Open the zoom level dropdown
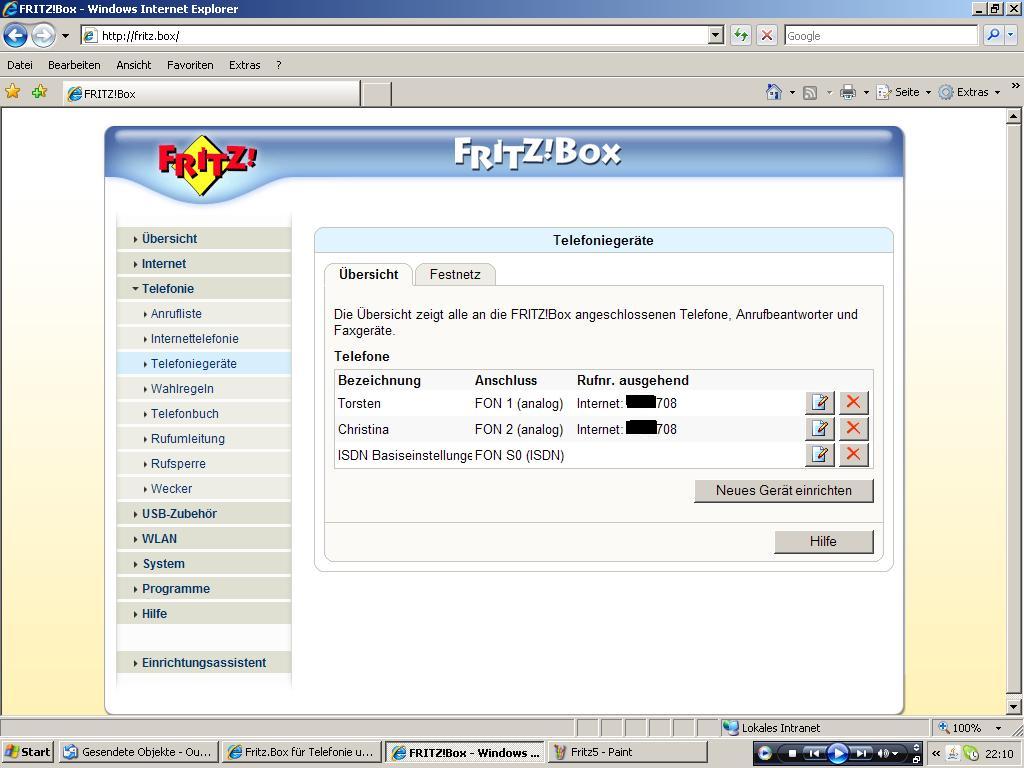The height and width of the screenshot is (768, 1024). click(997, 728)
